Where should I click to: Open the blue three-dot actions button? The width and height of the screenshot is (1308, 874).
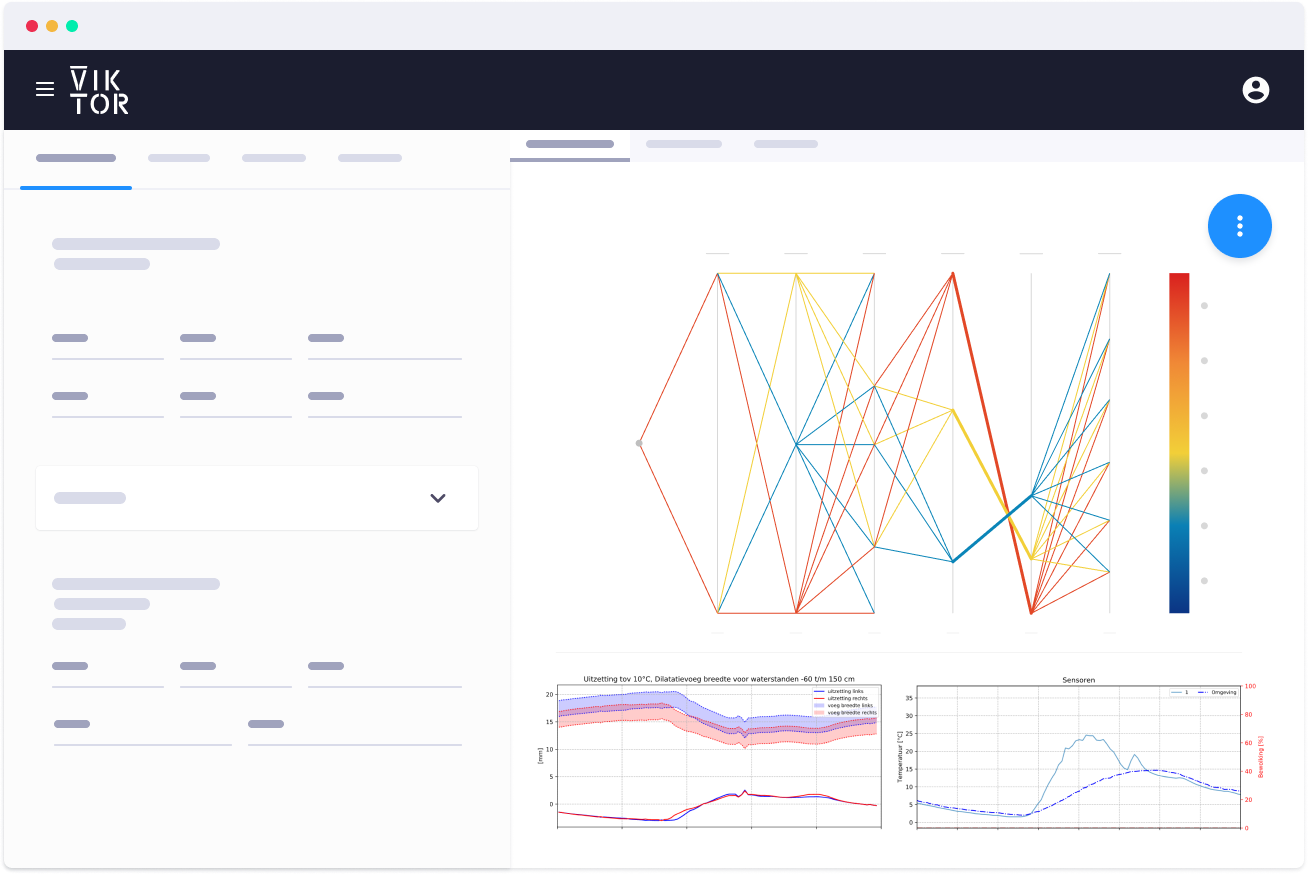click(1240, 226)
